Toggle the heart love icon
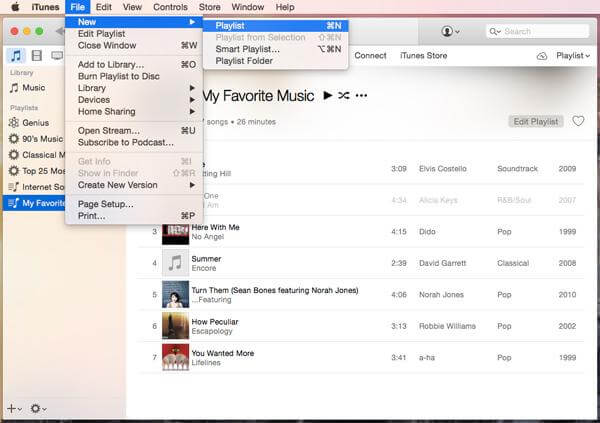 click(x=578, y=121)
